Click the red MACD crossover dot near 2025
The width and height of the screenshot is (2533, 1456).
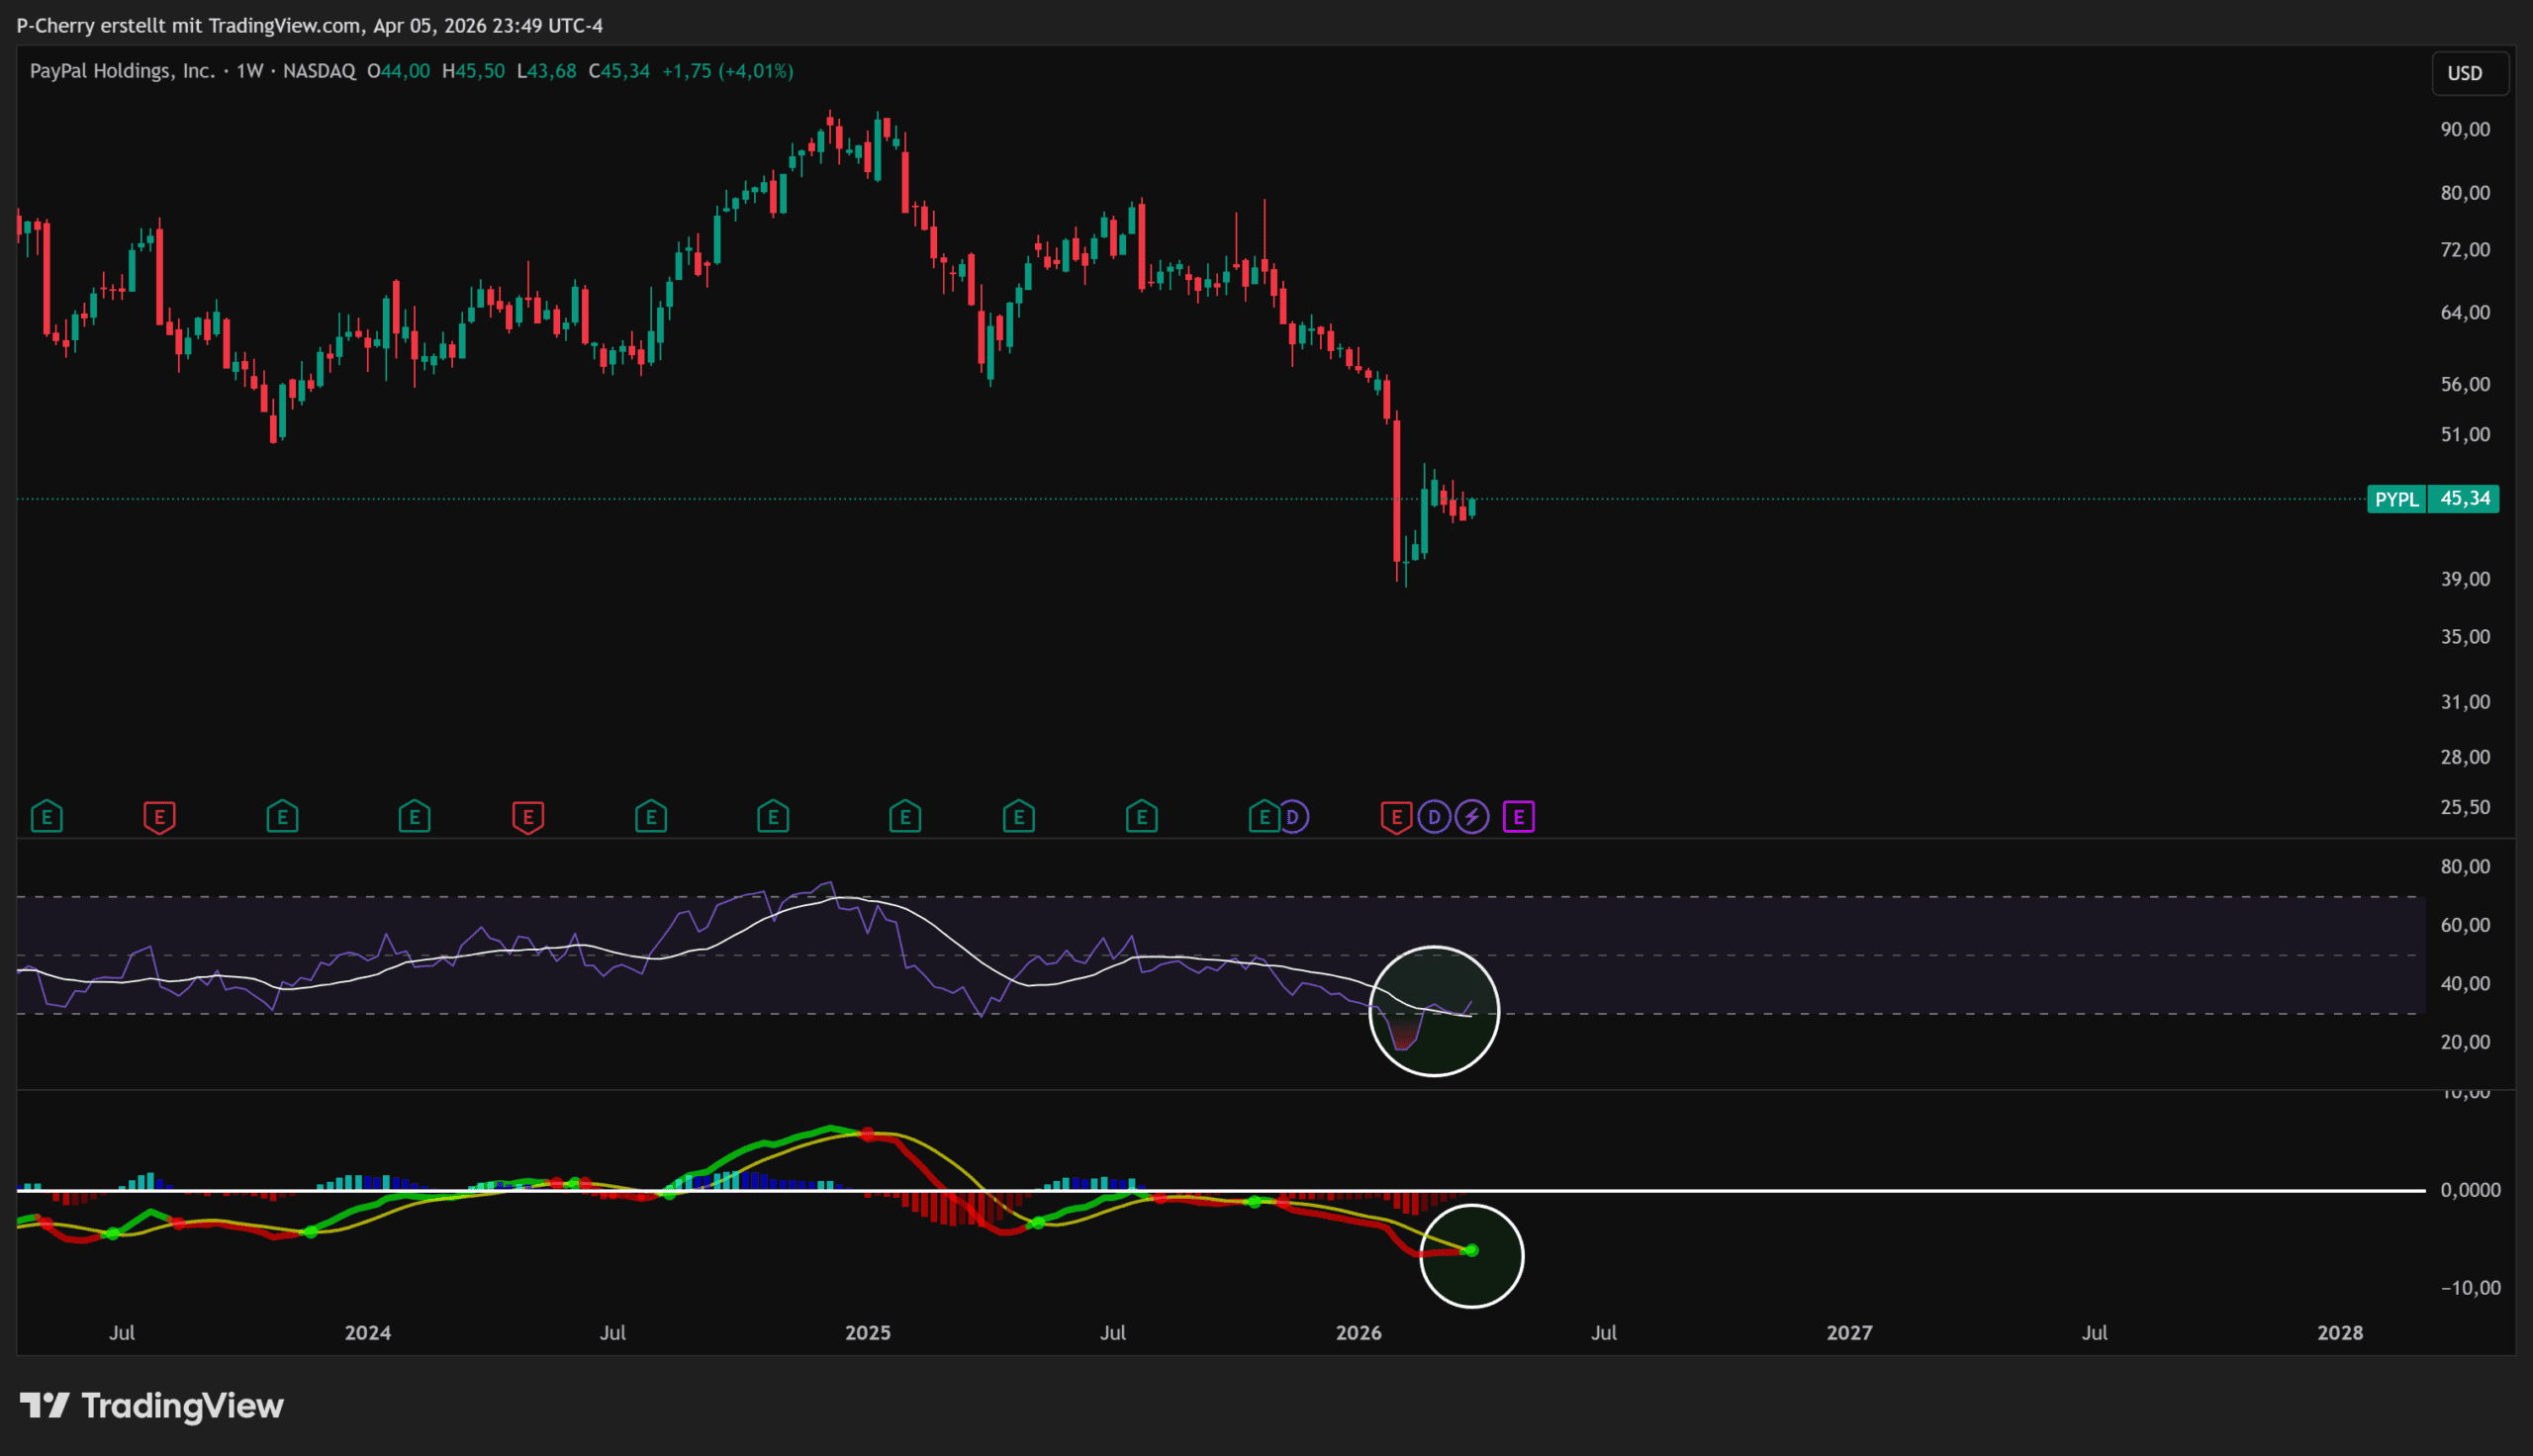(x=867, y=1134)
